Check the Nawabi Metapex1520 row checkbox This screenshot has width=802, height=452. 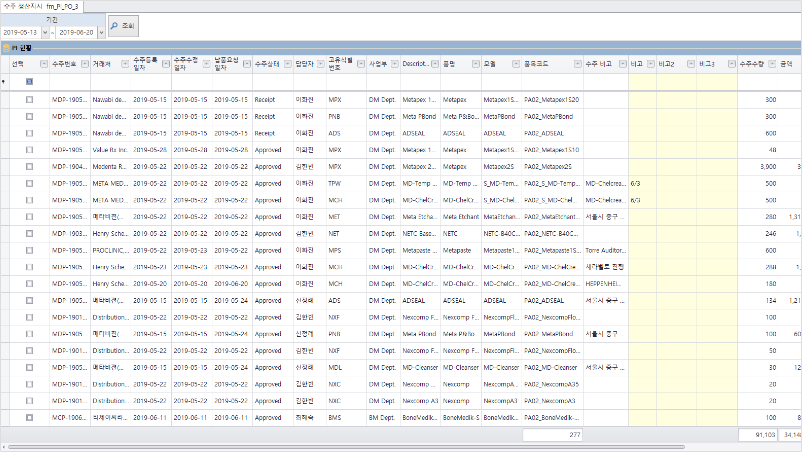coord(29,100)
